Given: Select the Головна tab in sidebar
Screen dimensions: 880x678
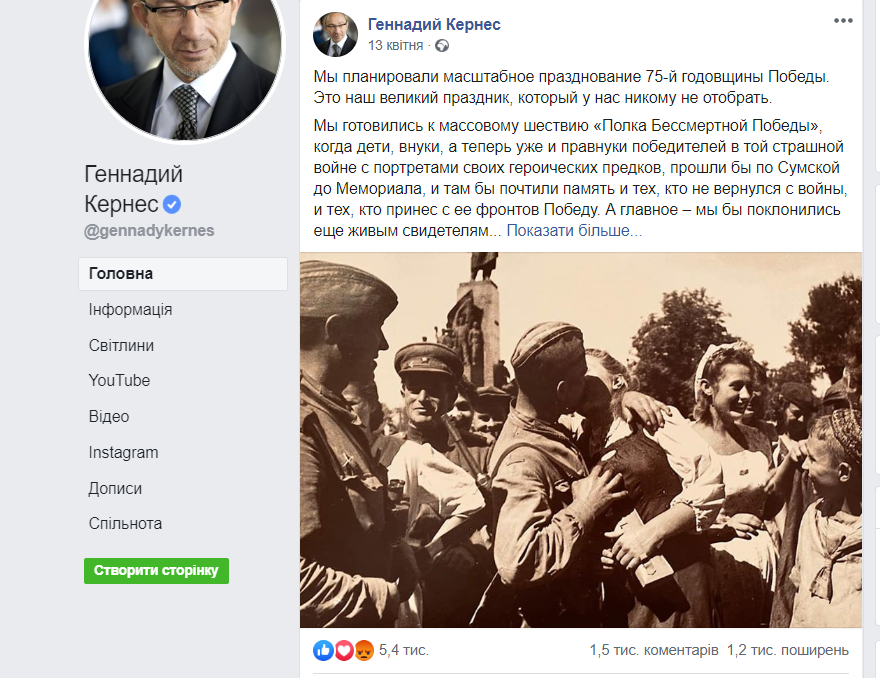Looking at the screenshot, I should 121,273.
